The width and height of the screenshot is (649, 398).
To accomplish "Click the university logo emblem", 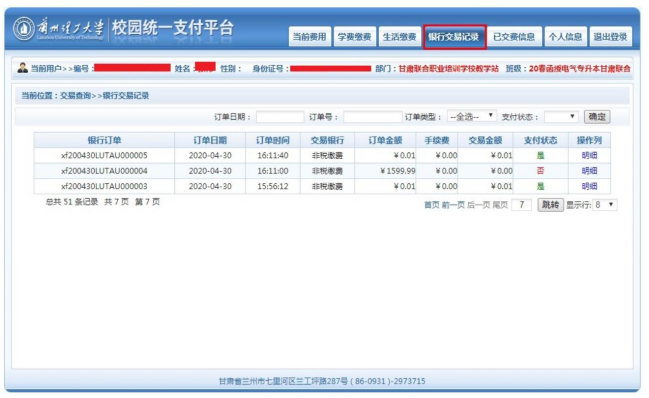I will tap(23, 29).
